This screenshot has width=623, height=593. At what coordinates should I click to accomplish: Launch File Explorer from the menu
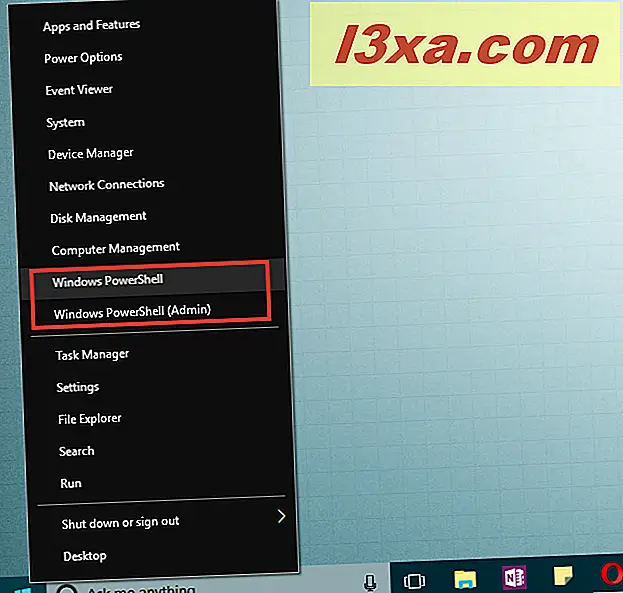(89, 419)
